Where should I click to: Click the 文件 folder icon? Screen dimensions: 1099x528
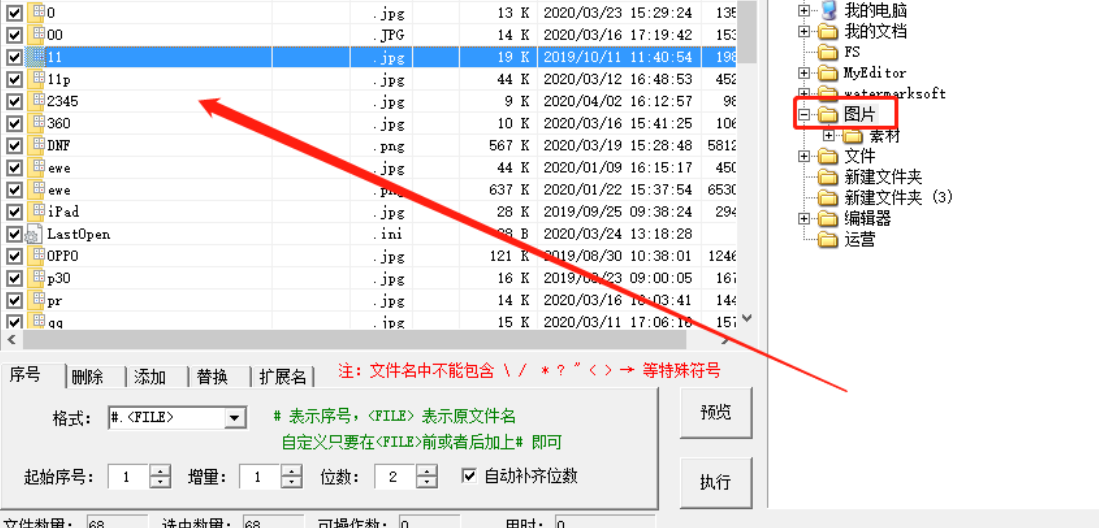point(828,156)
